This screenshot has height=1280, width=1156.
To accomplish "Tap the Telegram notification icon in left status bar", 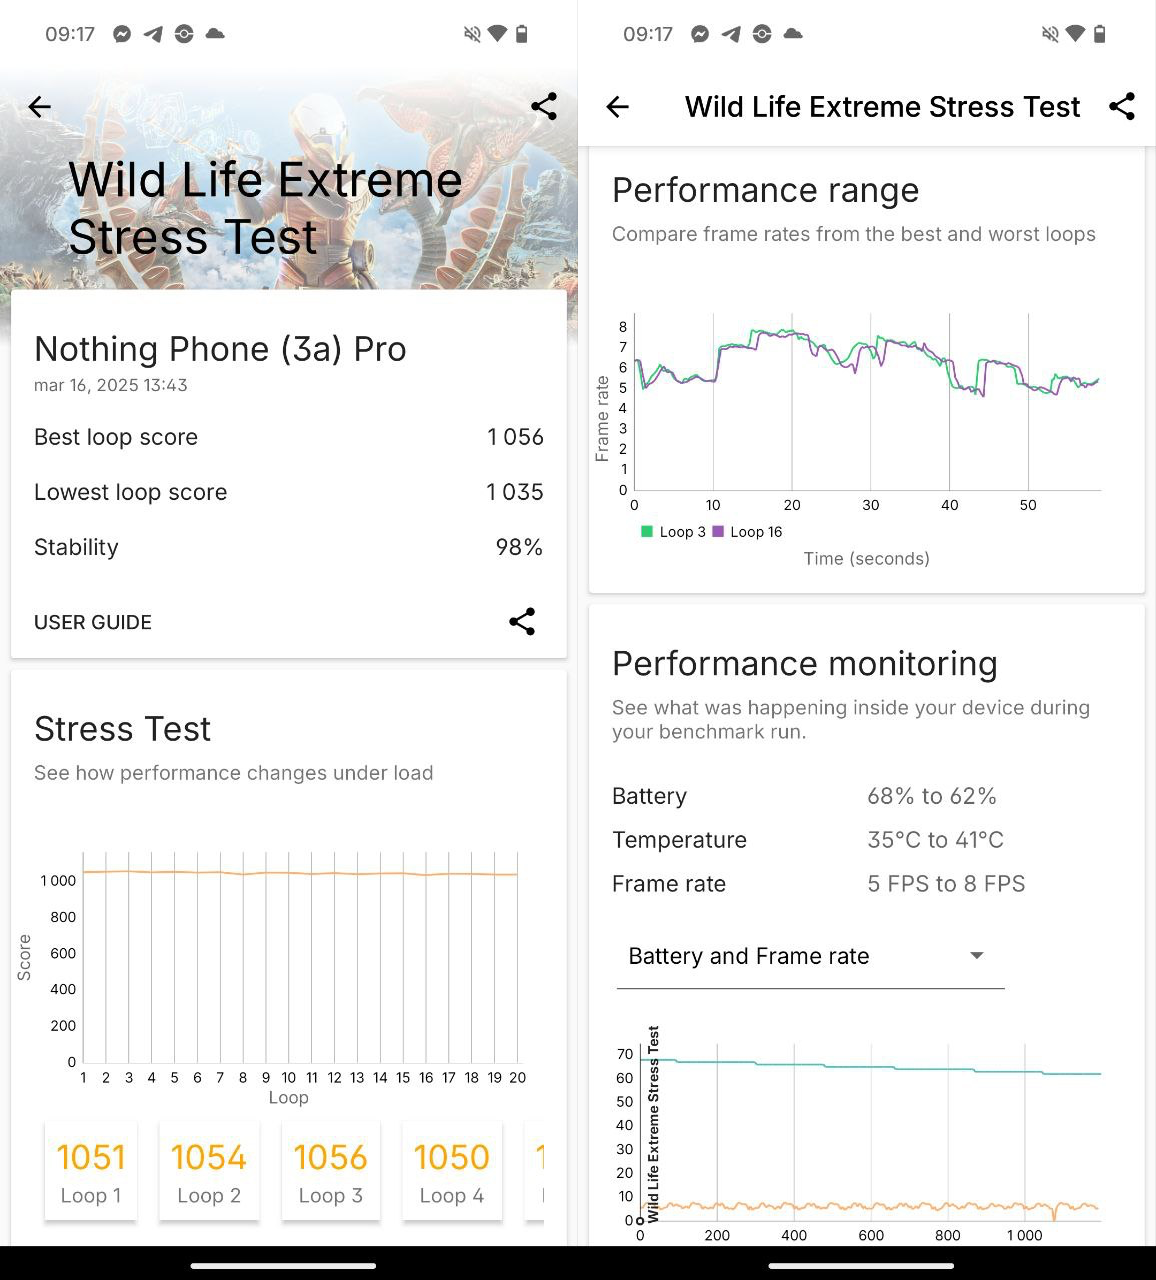I will [153, 34].
